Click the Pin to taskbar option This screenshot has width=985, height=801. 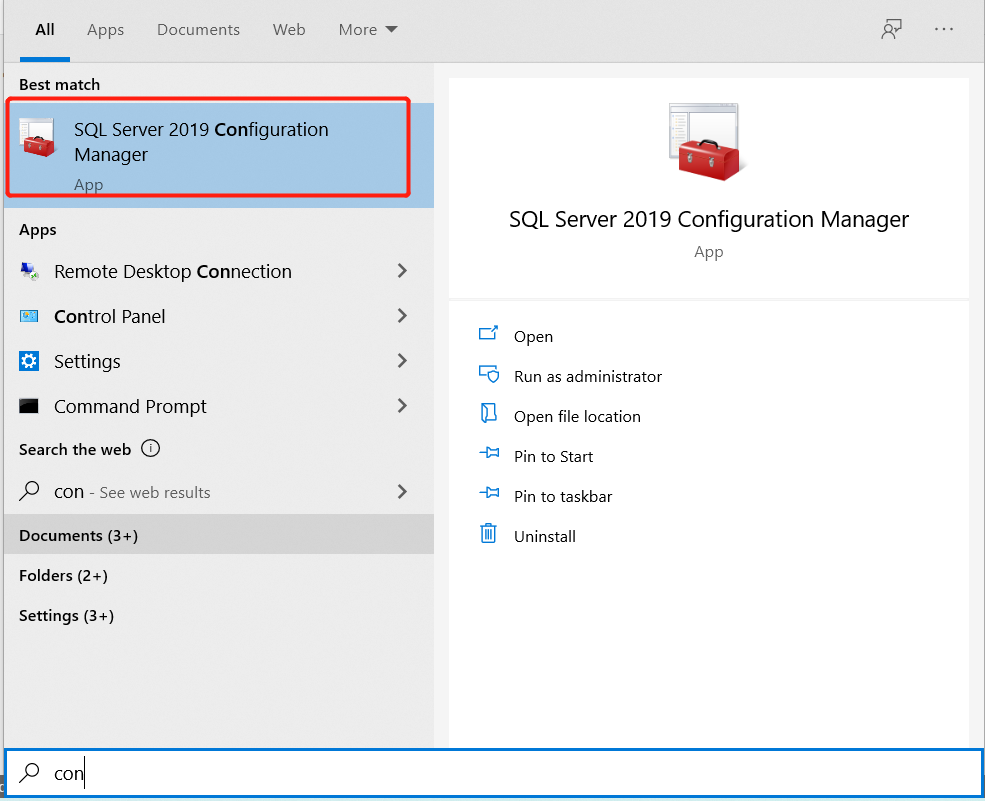[560, 496]
